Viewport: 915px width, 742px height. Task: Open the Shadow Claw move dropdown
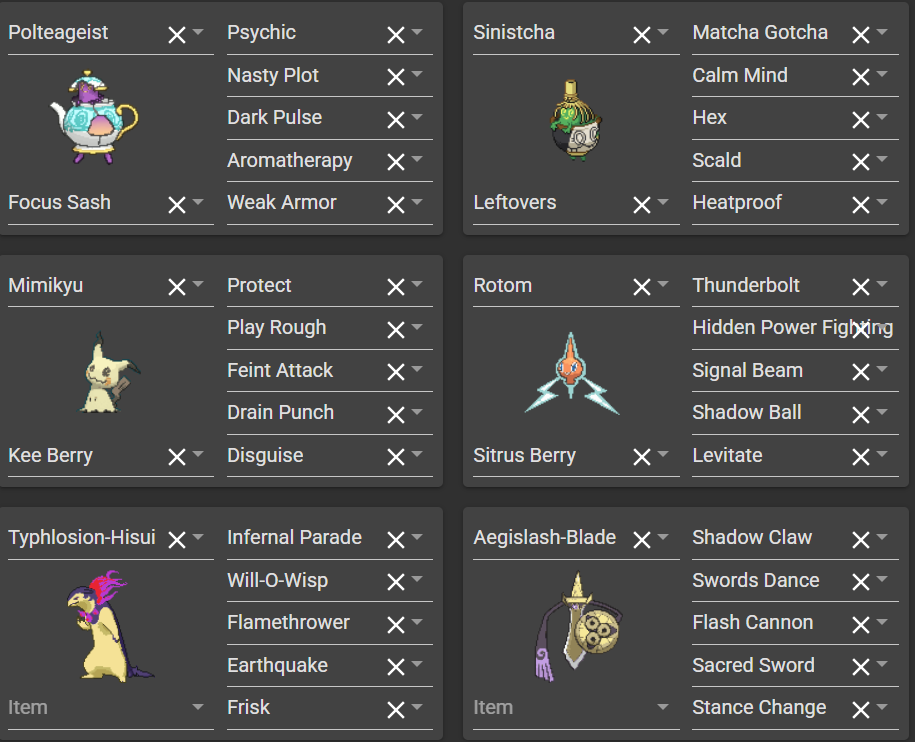[882, 537]
